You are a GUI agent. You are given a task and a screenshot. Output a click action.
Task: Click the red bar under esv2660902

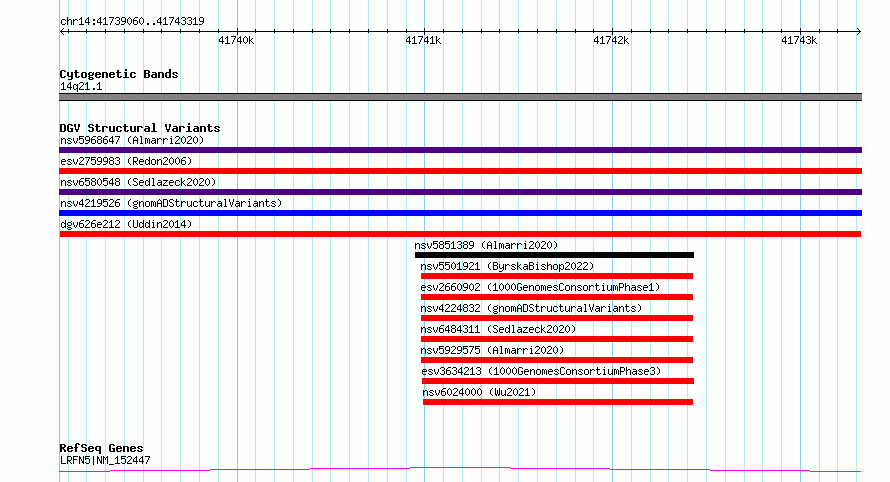[x=557, y=297]
